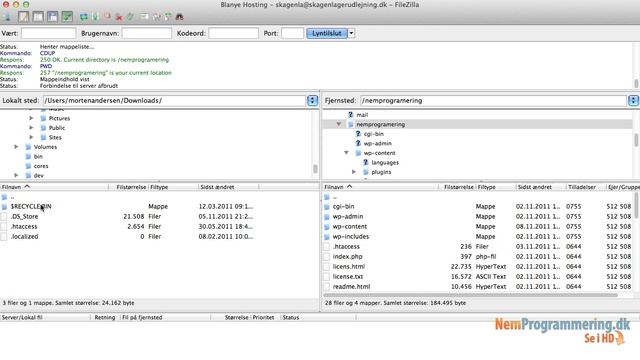Open the binoculars search remote files icon

(179, 17)
